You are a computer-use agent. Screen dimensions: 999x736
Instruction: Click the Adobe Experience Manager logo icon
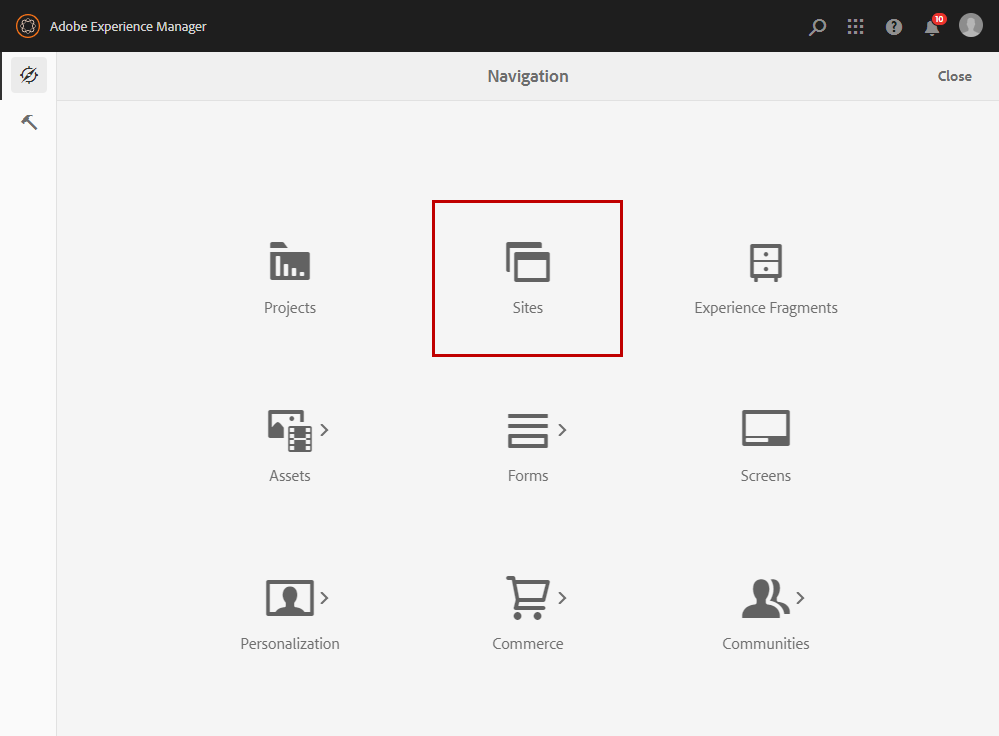point(27,26)
